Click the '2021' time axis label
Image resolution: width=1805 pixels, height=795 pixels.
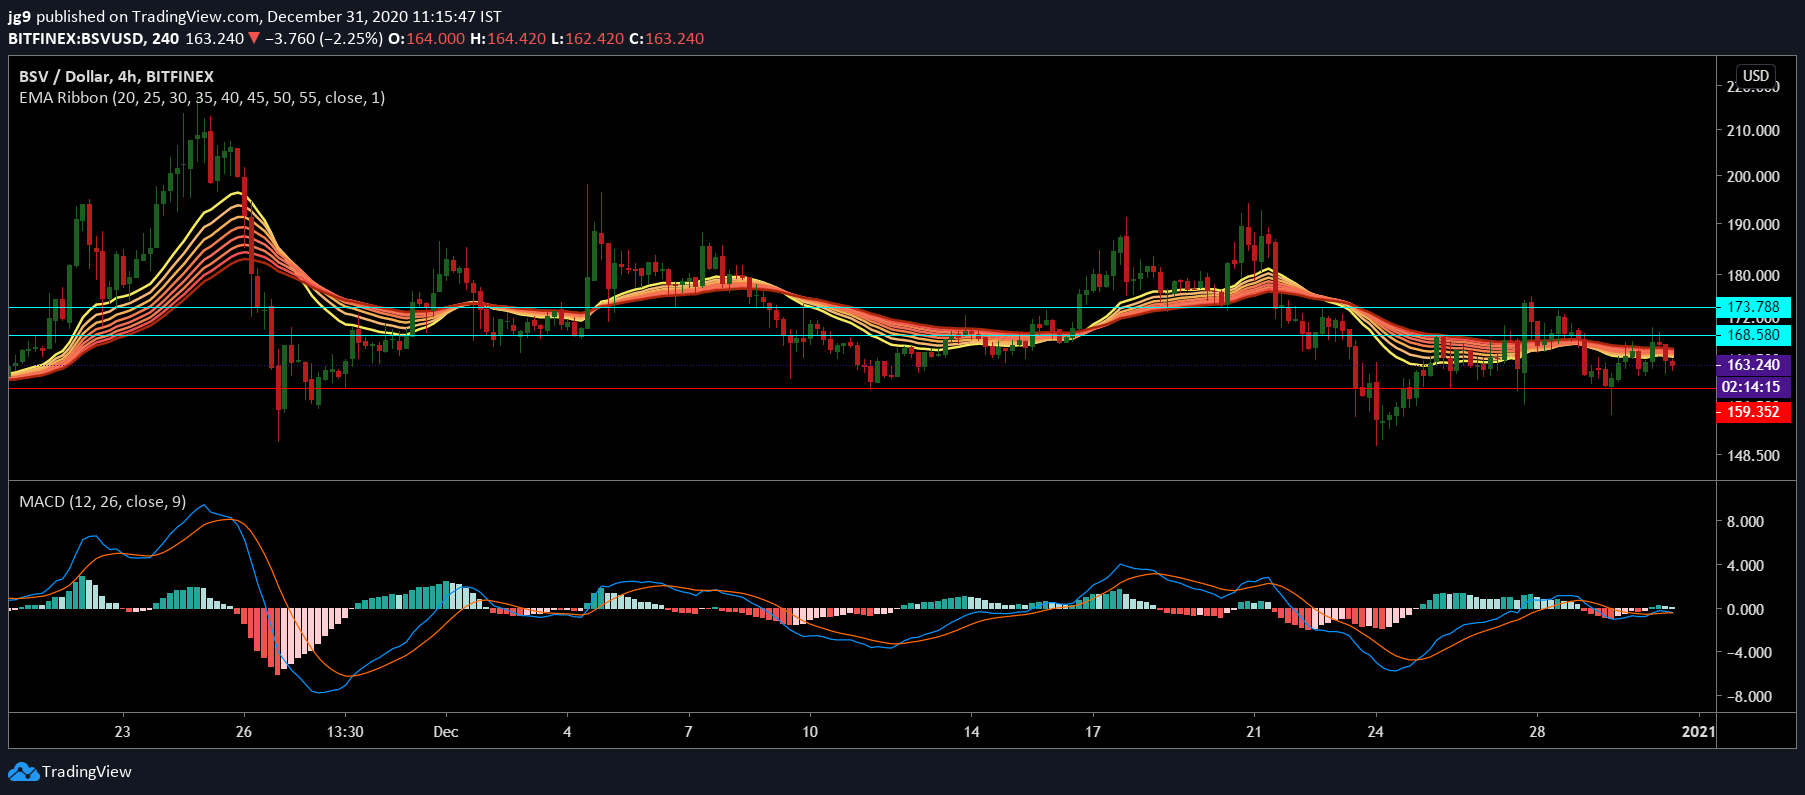tap(1698, 732)
